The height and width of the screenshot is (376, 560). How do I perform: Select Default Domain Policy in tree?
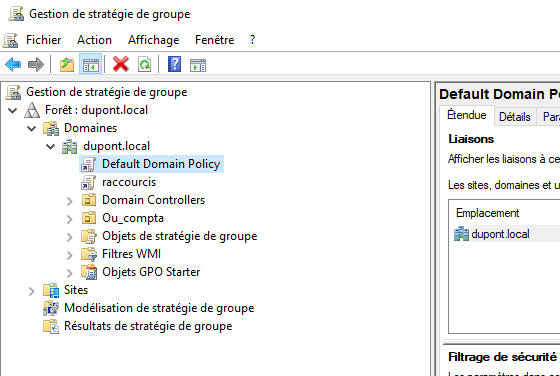click(161, 164)
